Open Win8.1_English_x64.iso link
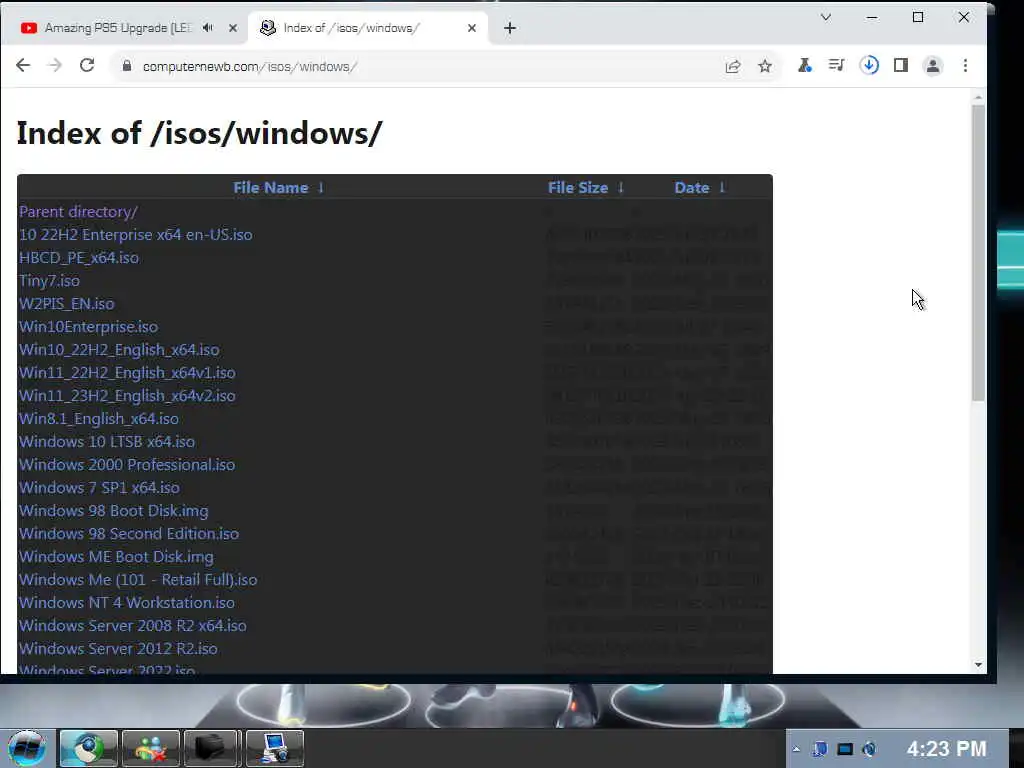The height and width of the screenshot is (768, 1024). (99, 419)
